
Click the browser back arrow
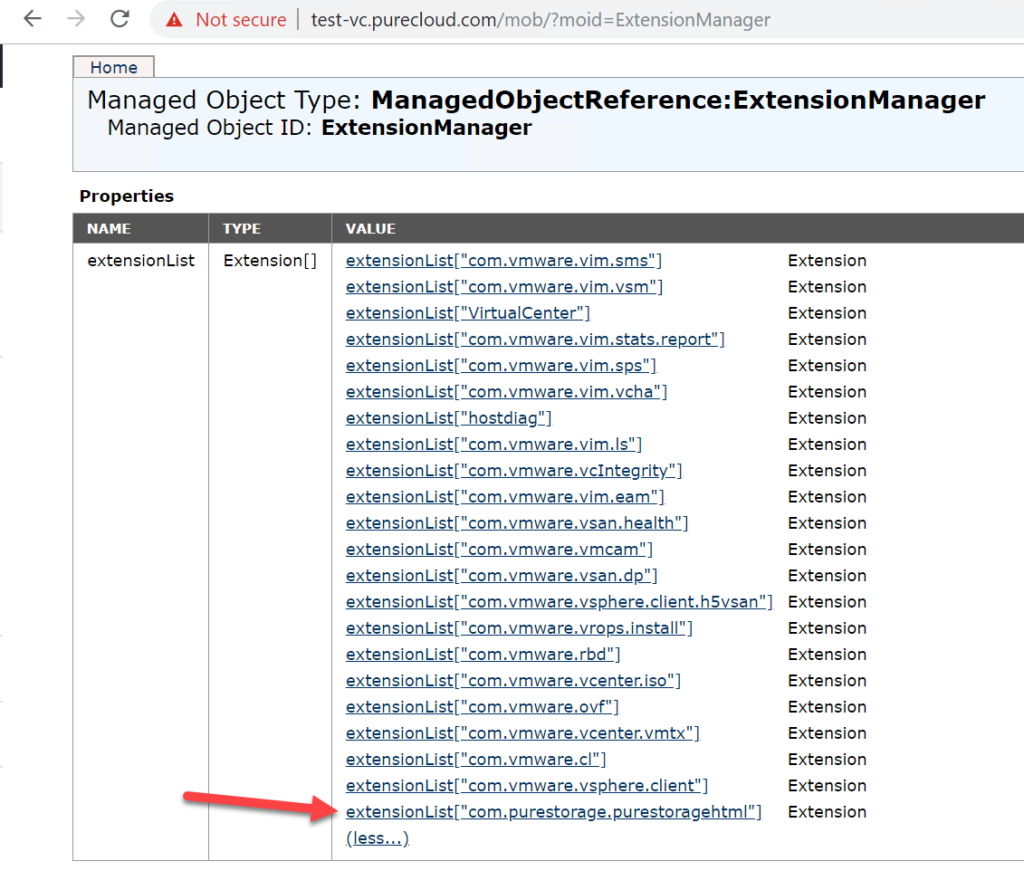click(x=32, y=19)
